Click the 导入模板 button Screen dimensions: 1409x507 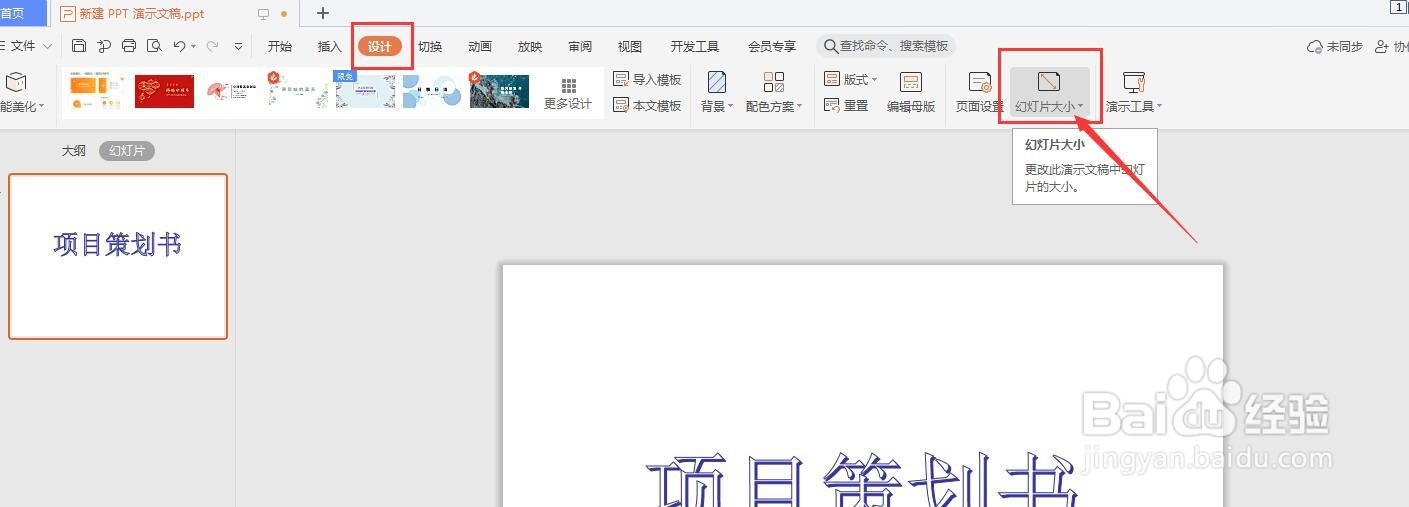(x=647, y=79)
